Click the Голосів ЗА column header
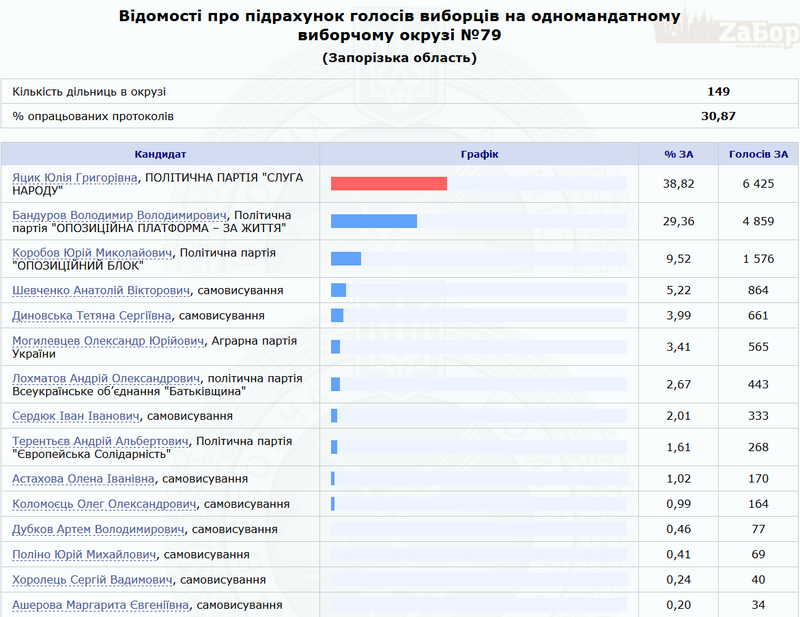The height and width of the screenshot is (617, 800). (x=758, y=153)
